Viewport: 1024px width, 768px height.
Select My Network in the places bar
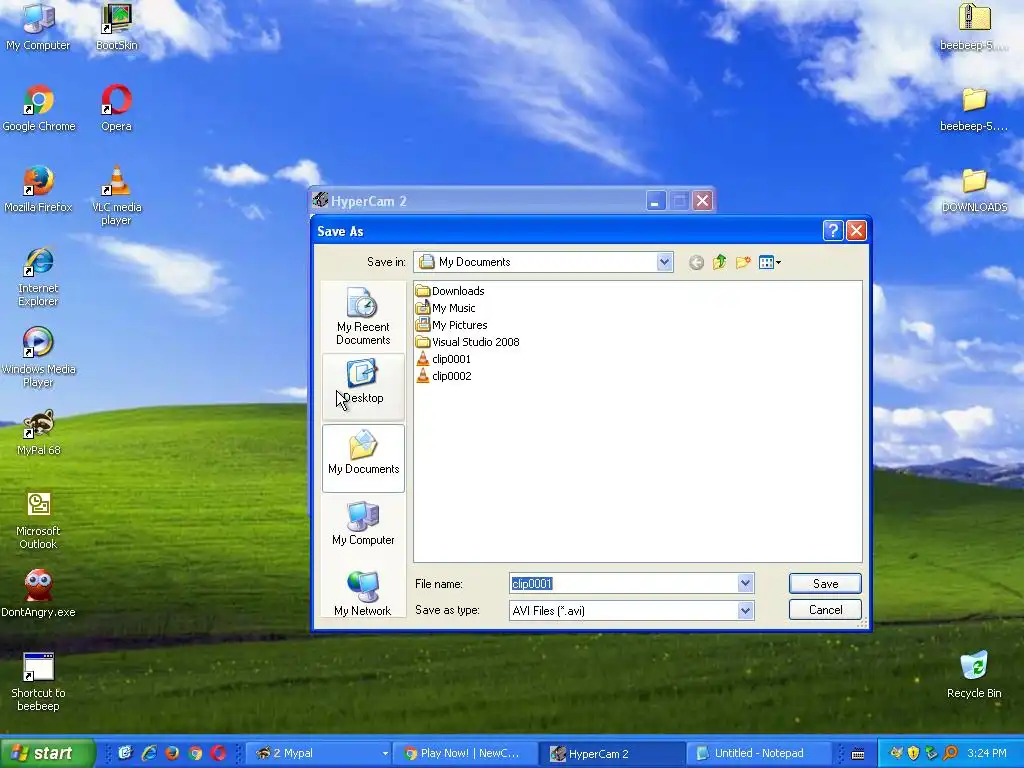(x=363, y=593)
